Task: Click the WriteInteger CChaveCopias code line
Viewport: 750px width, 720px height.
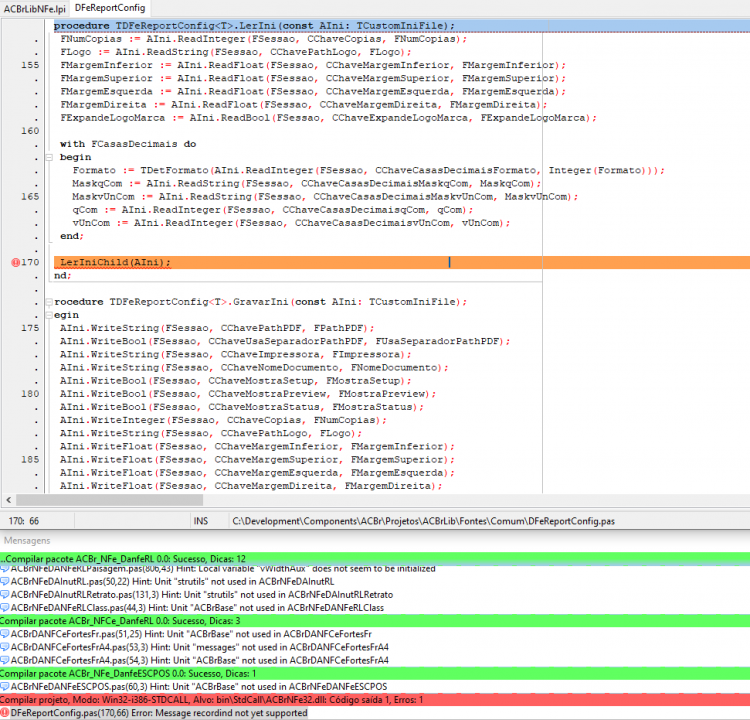Action: (223, 420)
